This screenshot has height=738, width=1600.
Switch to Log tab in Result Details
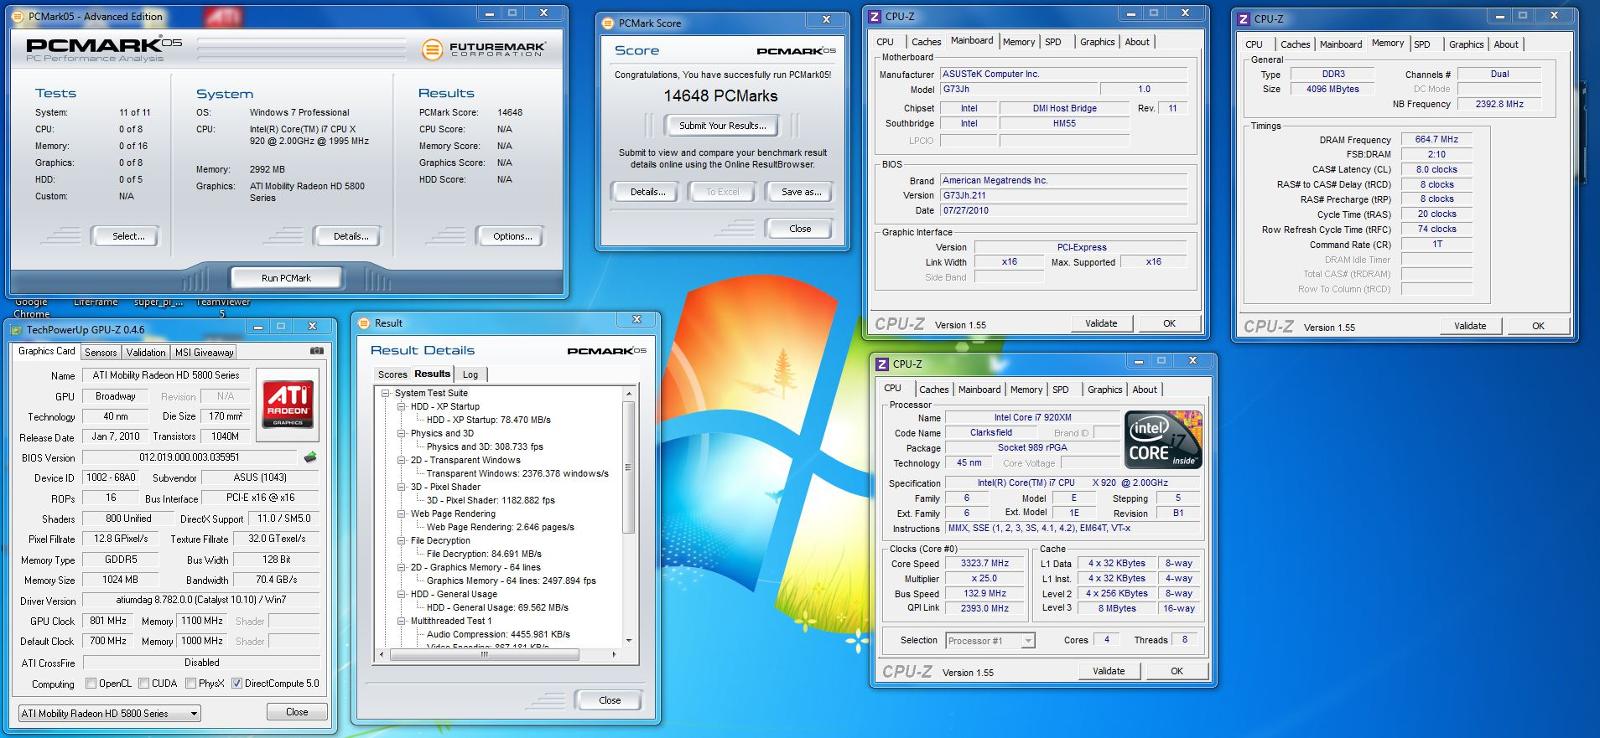(x=470, y=374)
